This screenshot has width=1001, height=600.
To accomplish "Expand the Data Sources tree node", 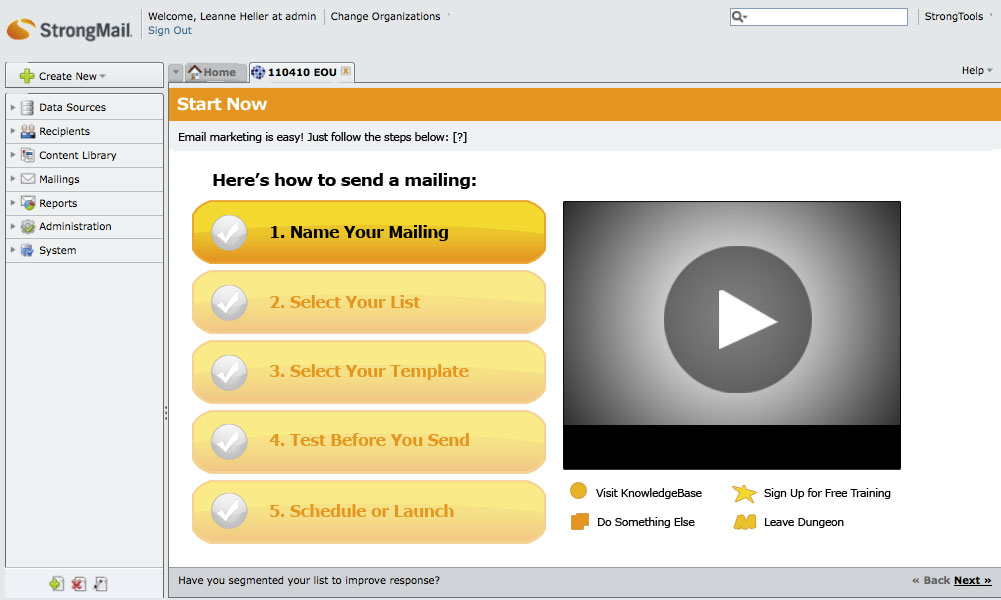I will (x=13, y=107).
